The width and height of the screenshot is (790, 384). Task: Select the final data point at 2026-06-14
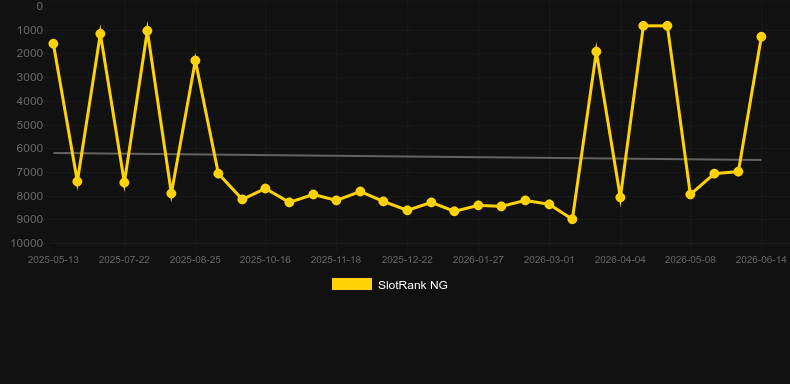[x=761, y=37]
